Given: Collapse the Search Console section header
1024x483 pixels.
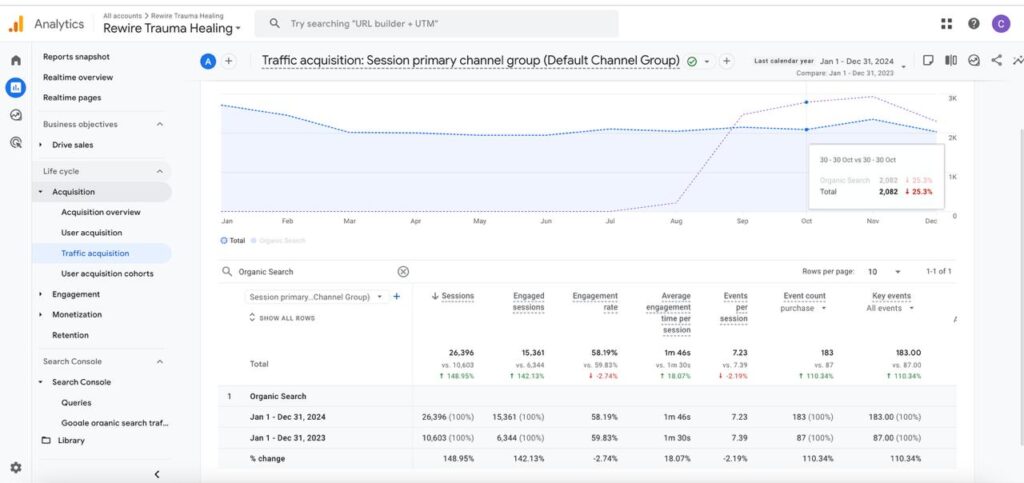Looking at the screenshot, I should 160,362.
